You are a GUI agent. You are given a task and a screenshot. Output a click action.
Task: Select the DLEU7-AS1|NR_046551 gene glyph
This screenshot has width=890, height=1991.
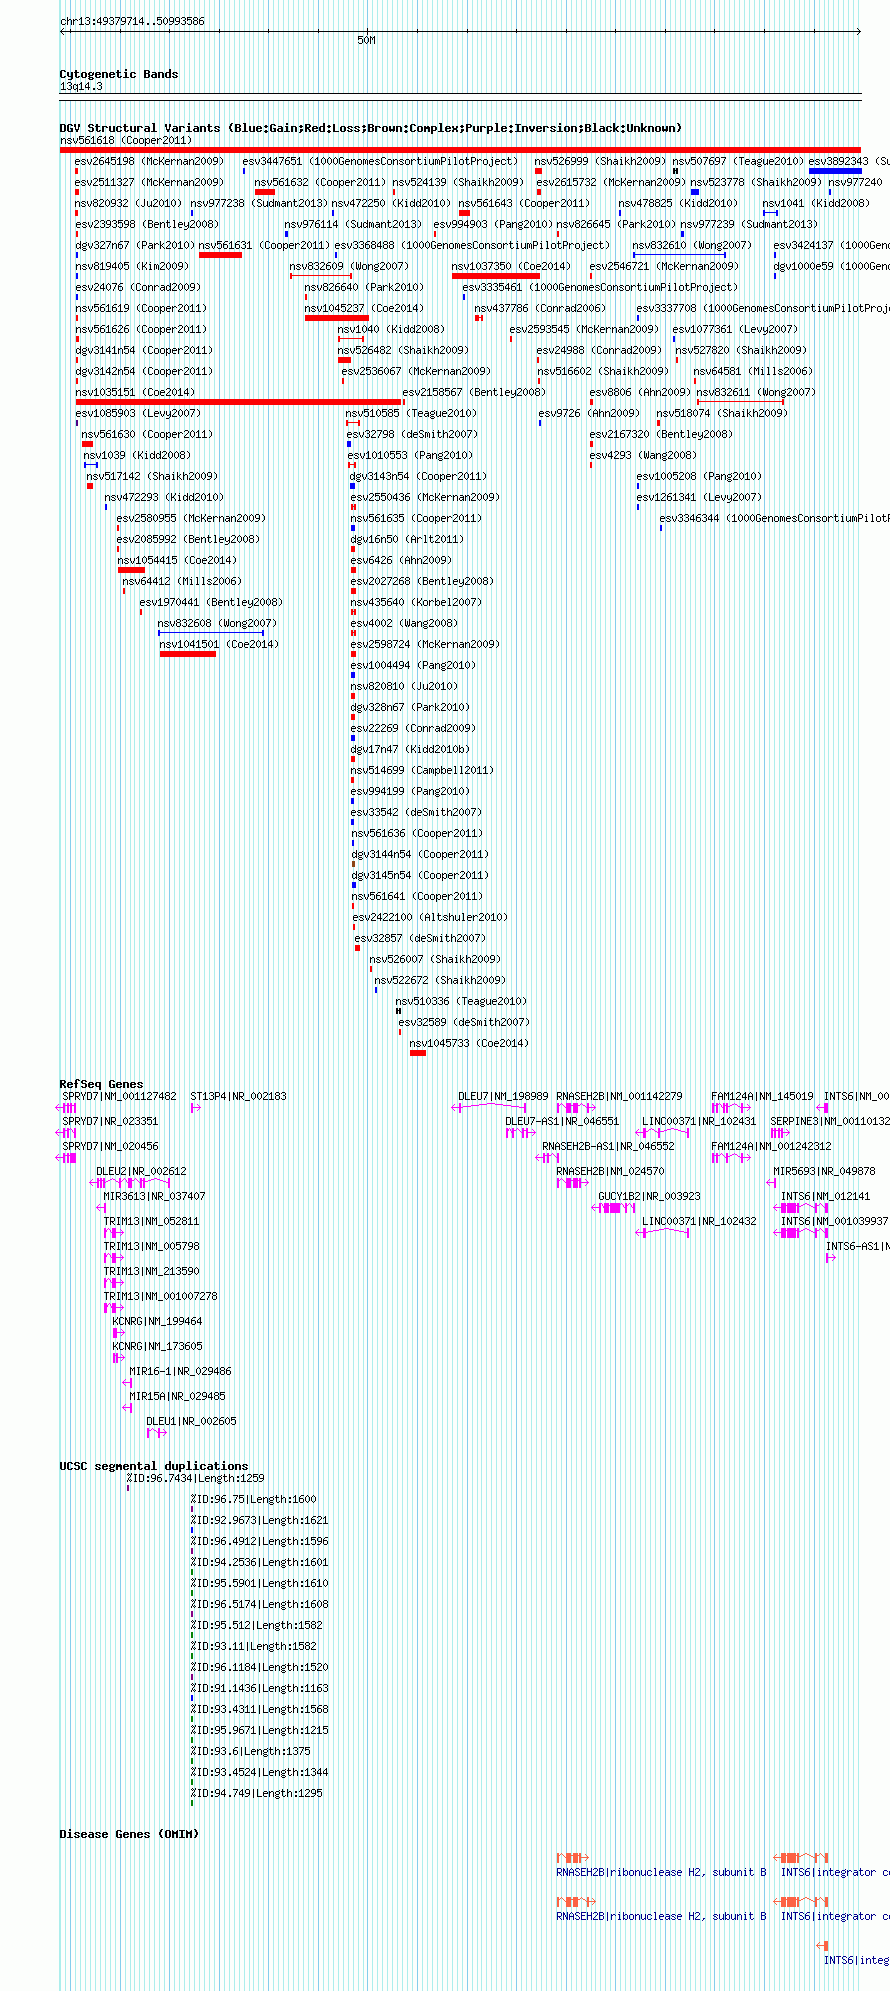click(x=520, y=1133)
